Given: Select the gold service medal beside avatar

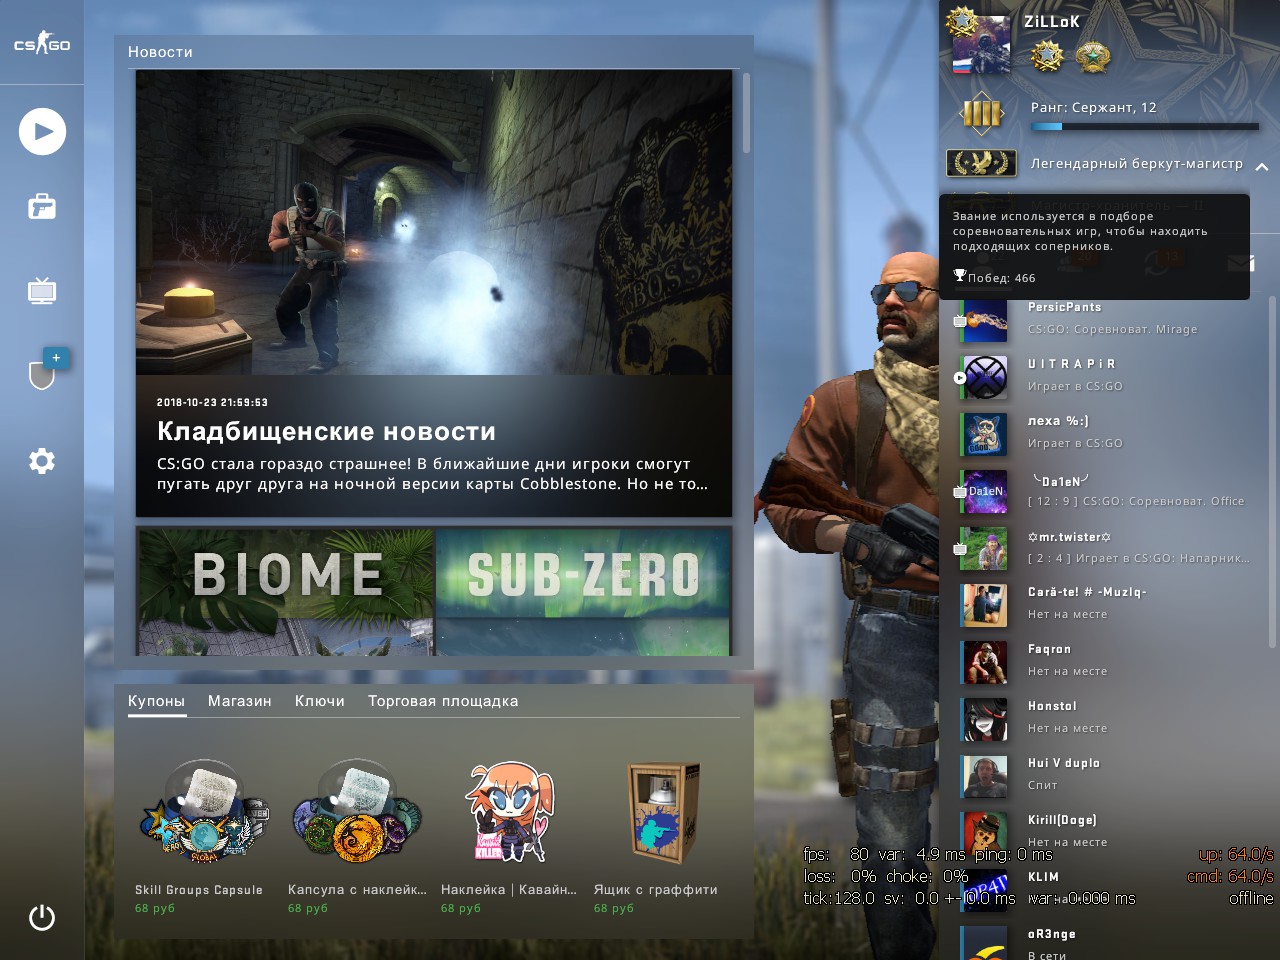Looking at the screenshot, I should tap(1046, 56).
